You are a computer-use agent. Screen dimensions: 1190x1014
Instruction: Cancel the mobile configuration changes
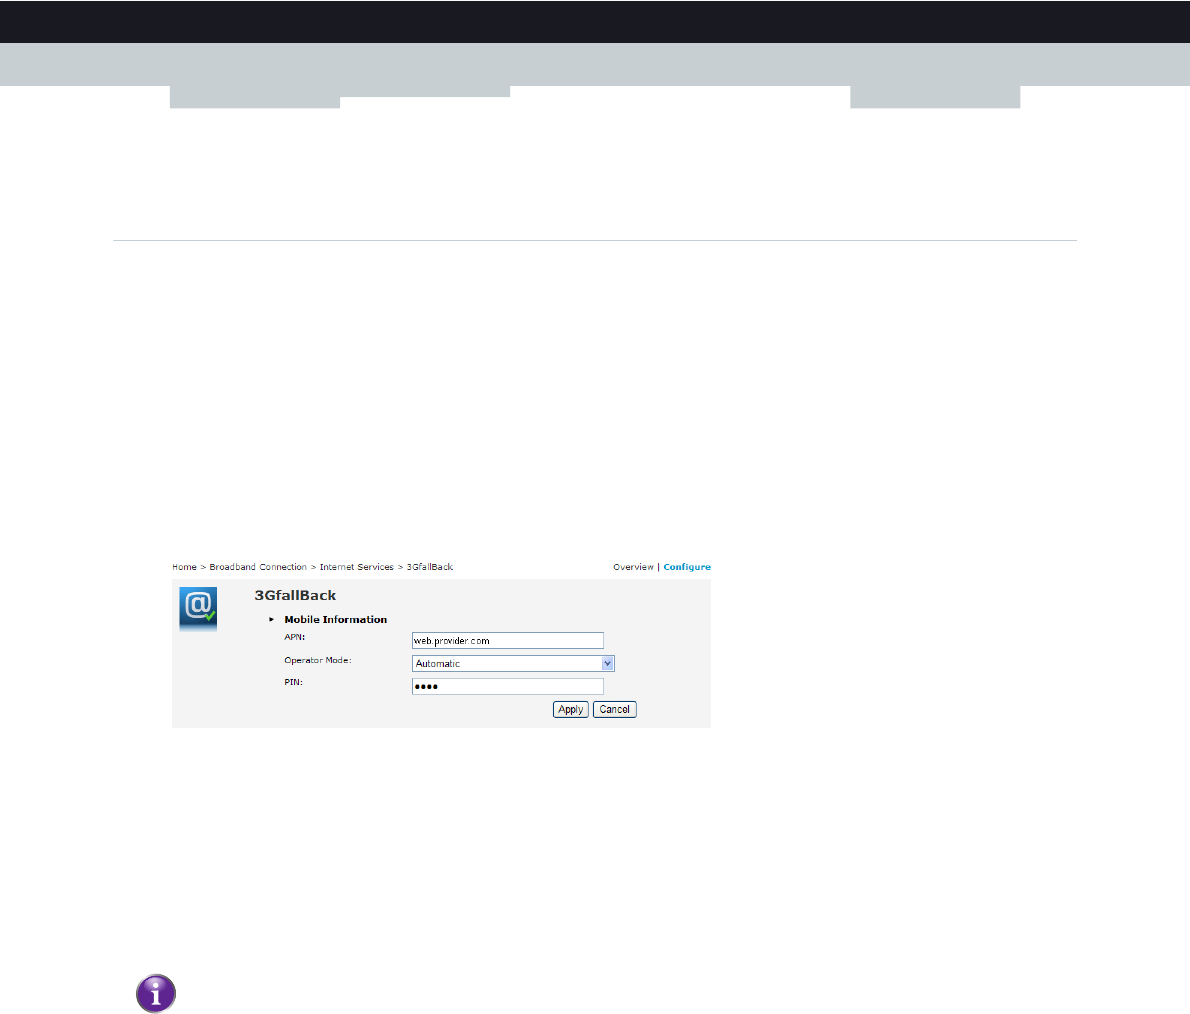615,710
